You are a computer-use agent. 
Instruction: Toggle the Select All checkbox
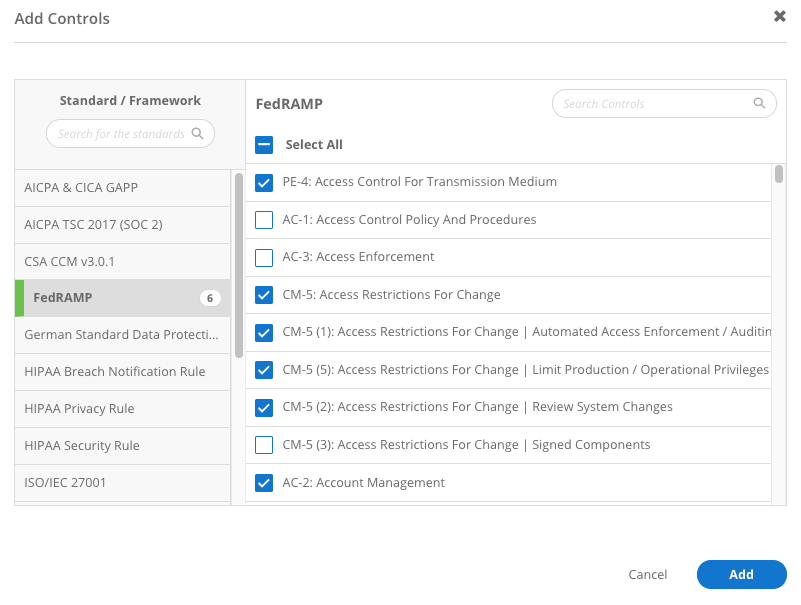pyautogui.click(x=264, y=145)
